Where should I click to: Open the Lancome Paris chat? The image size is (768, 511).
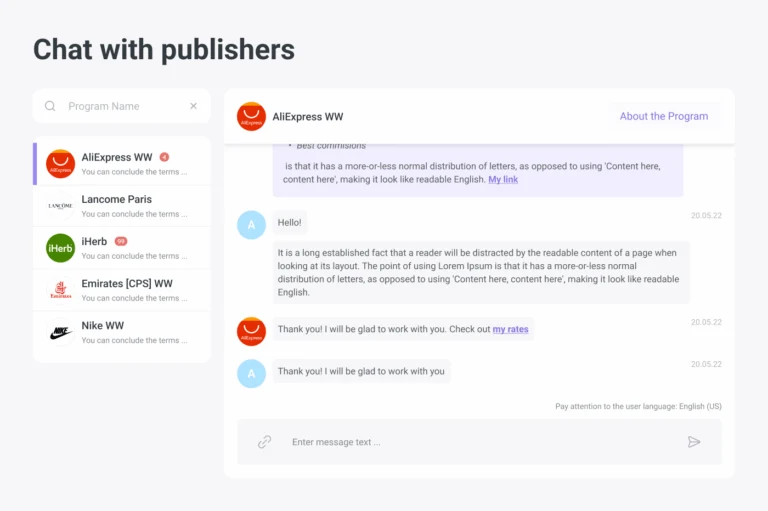click(122, 206)
